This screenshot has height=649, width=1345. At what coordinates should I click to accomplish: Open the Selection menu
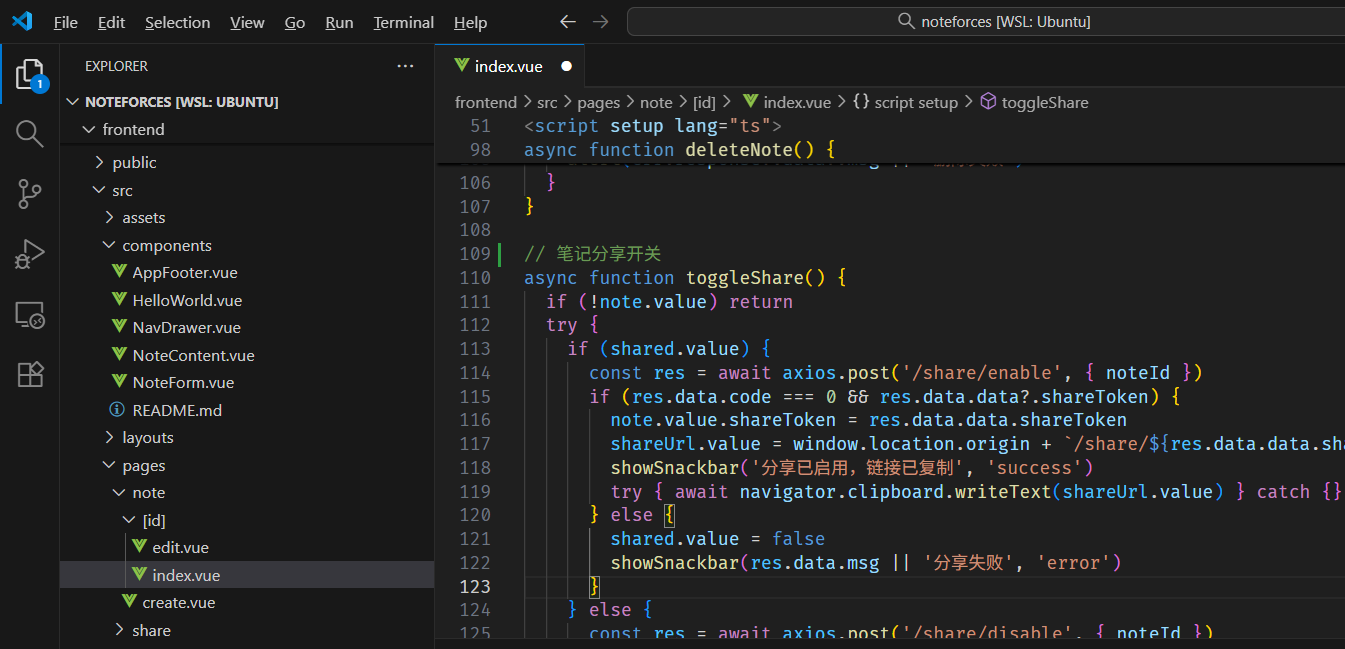click(x=177, y=22)
